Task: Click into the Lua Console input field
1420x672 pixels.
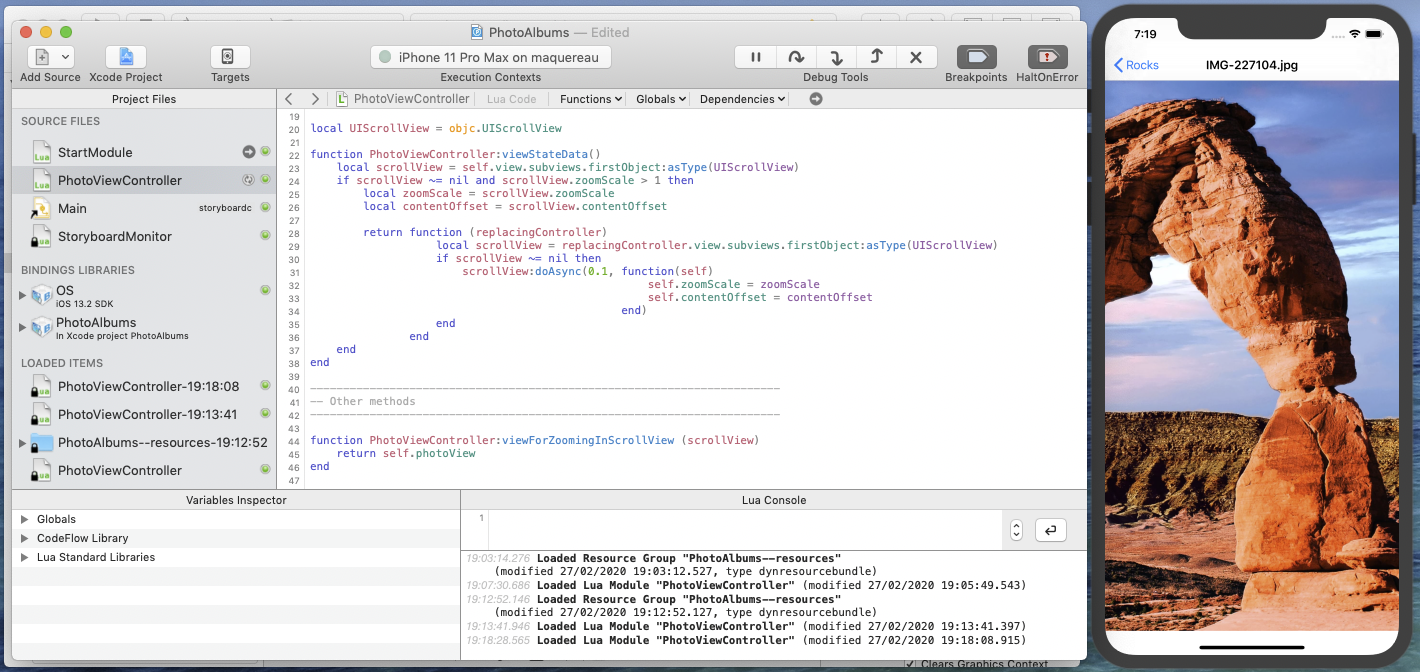Action: pos(746,530)
